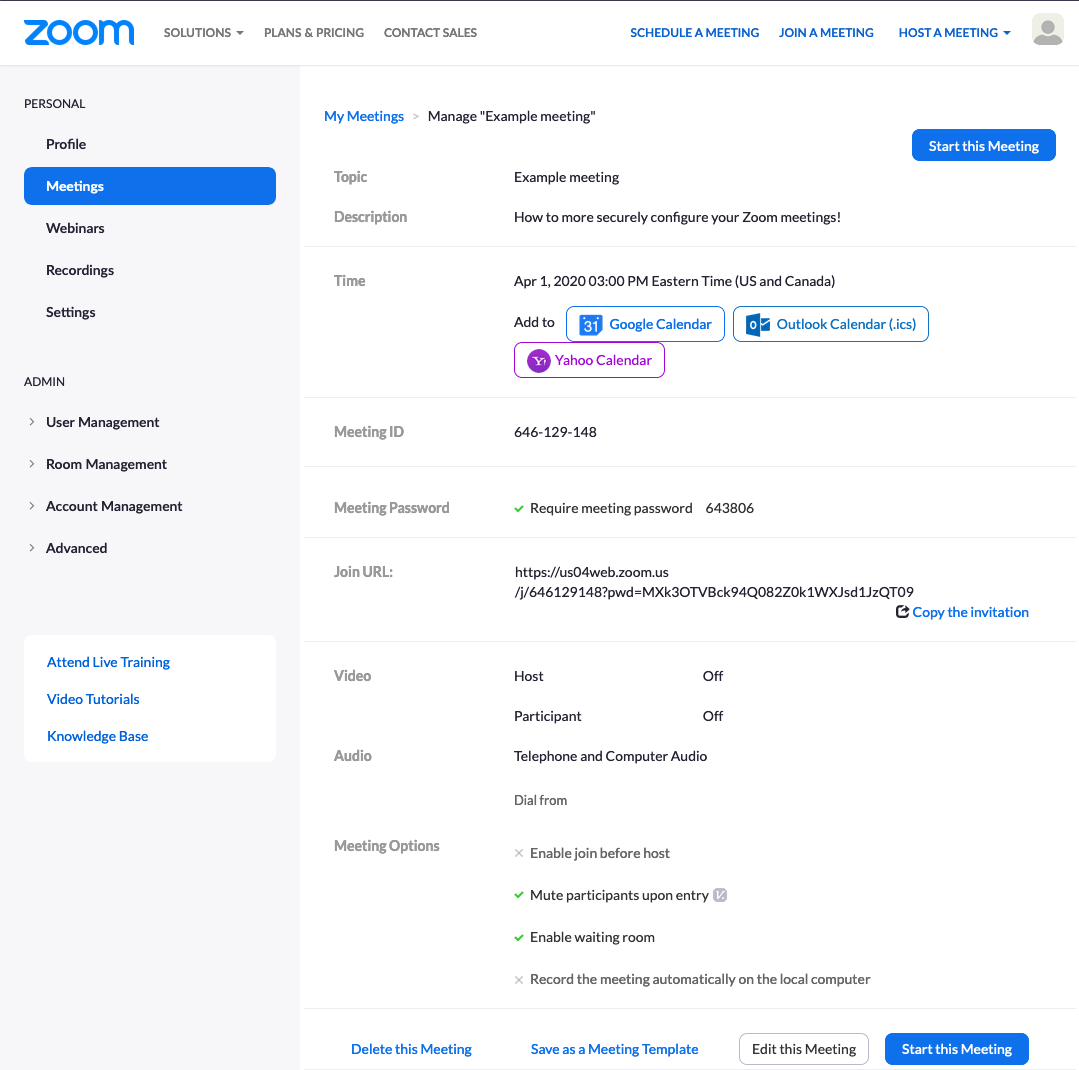Go to Recordings in sidebar
Viewport: 1079px width, 1070px height.
80,270
